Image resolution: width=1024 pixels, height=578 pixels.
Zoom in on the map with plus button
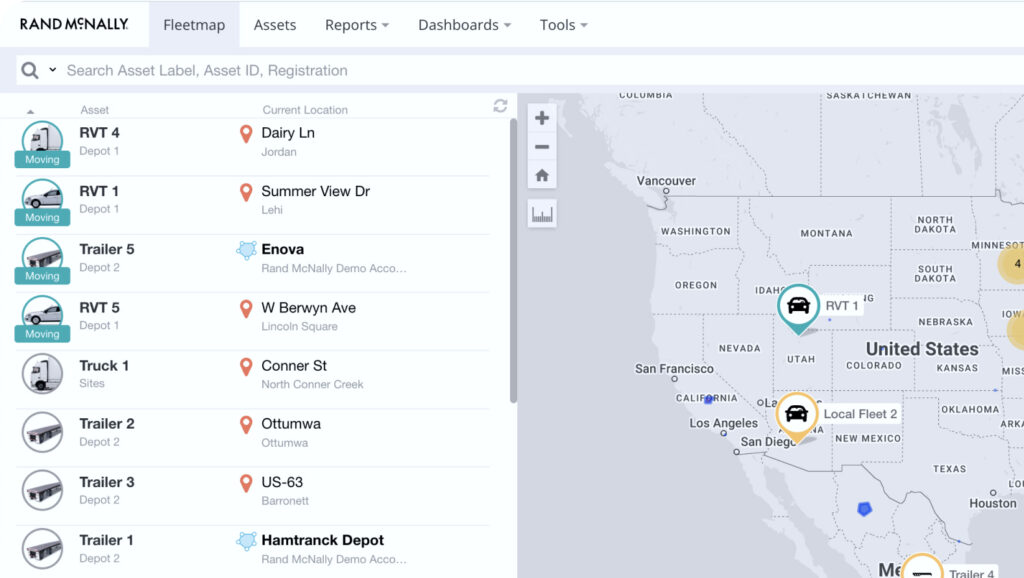pyautogui.click(x=542, y=118)
